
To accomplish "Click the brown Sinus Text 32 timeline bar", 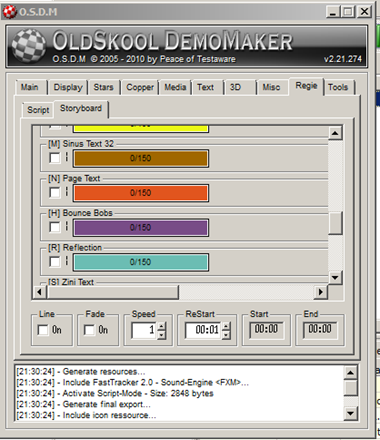I will (x=141, y=158).
